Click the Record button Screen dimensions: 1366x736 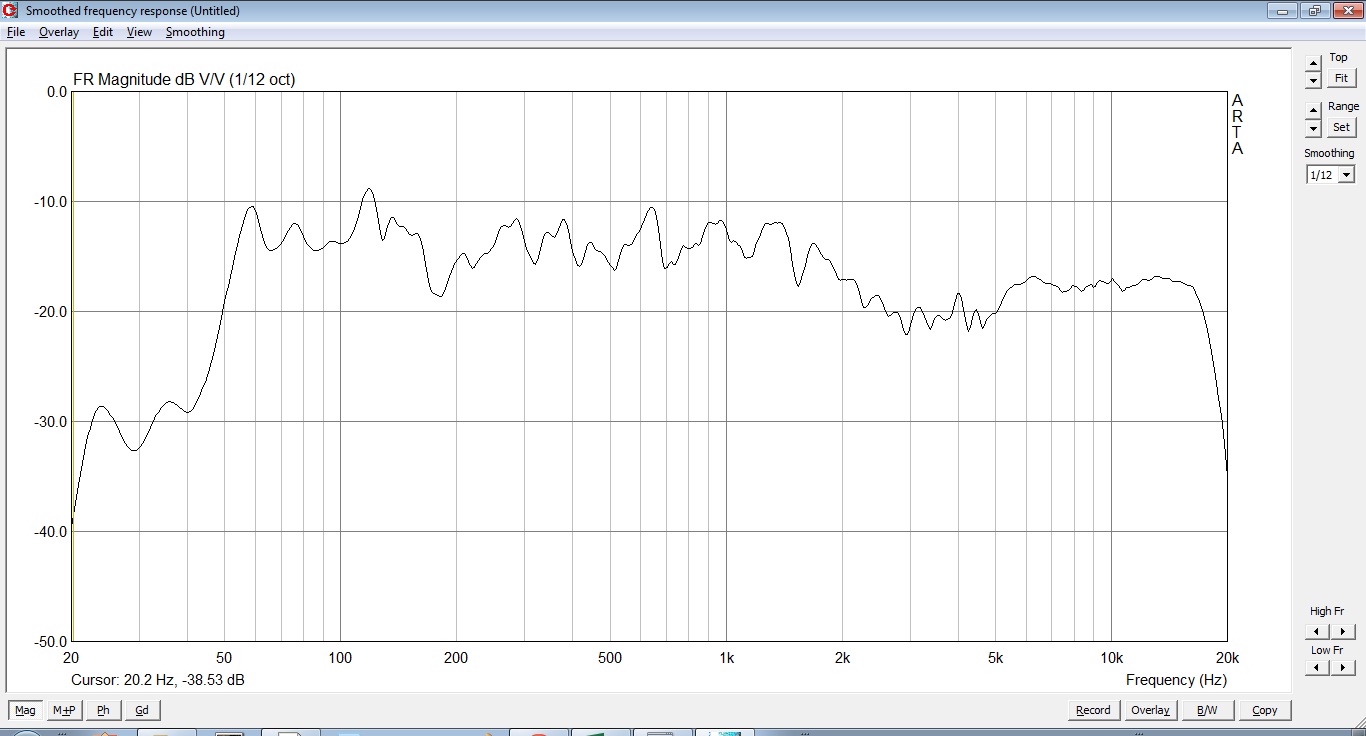(x=1093, y=710)
